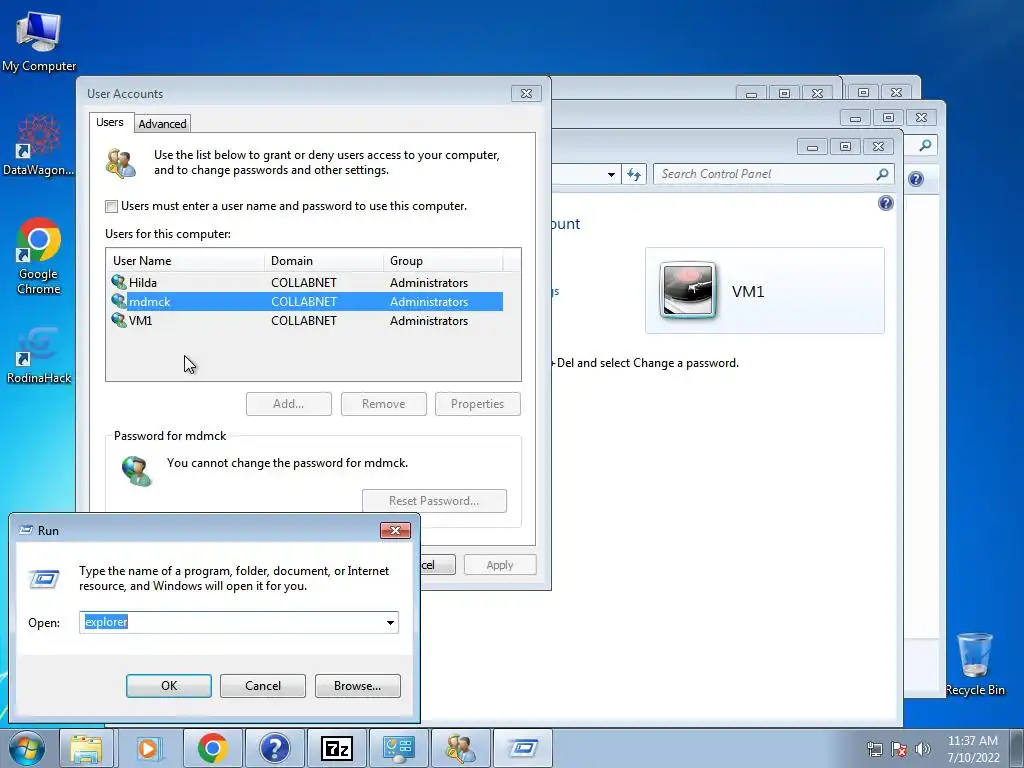Click the VM1 account picture
This screenshot has height=768, width=1024.
click(x=688, y=290)
